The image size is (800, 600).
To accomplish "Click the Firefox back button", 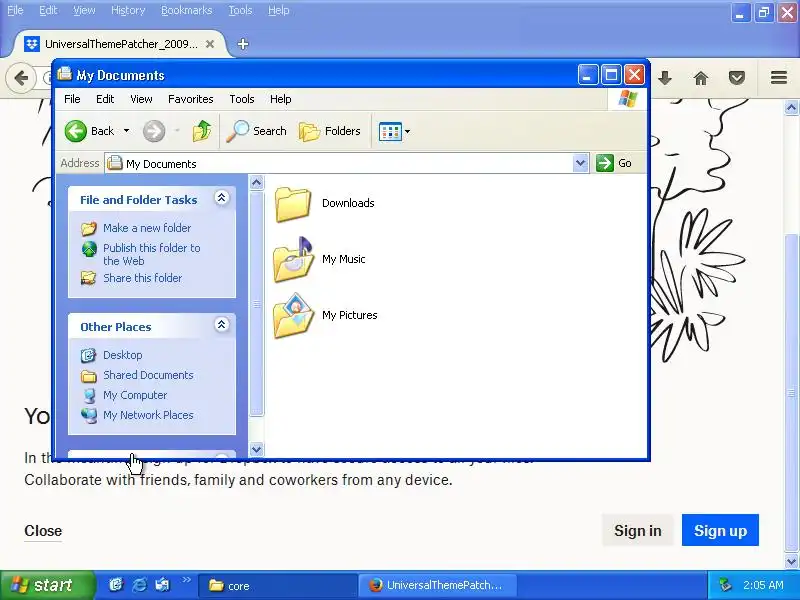I will pyautogui.click(x=21, y=78).
